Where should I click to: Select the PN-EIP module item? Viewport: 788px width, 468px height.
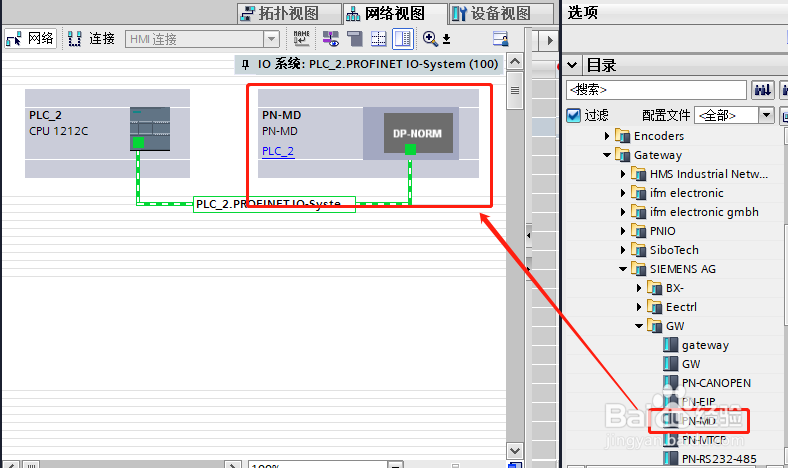(699, 402)
